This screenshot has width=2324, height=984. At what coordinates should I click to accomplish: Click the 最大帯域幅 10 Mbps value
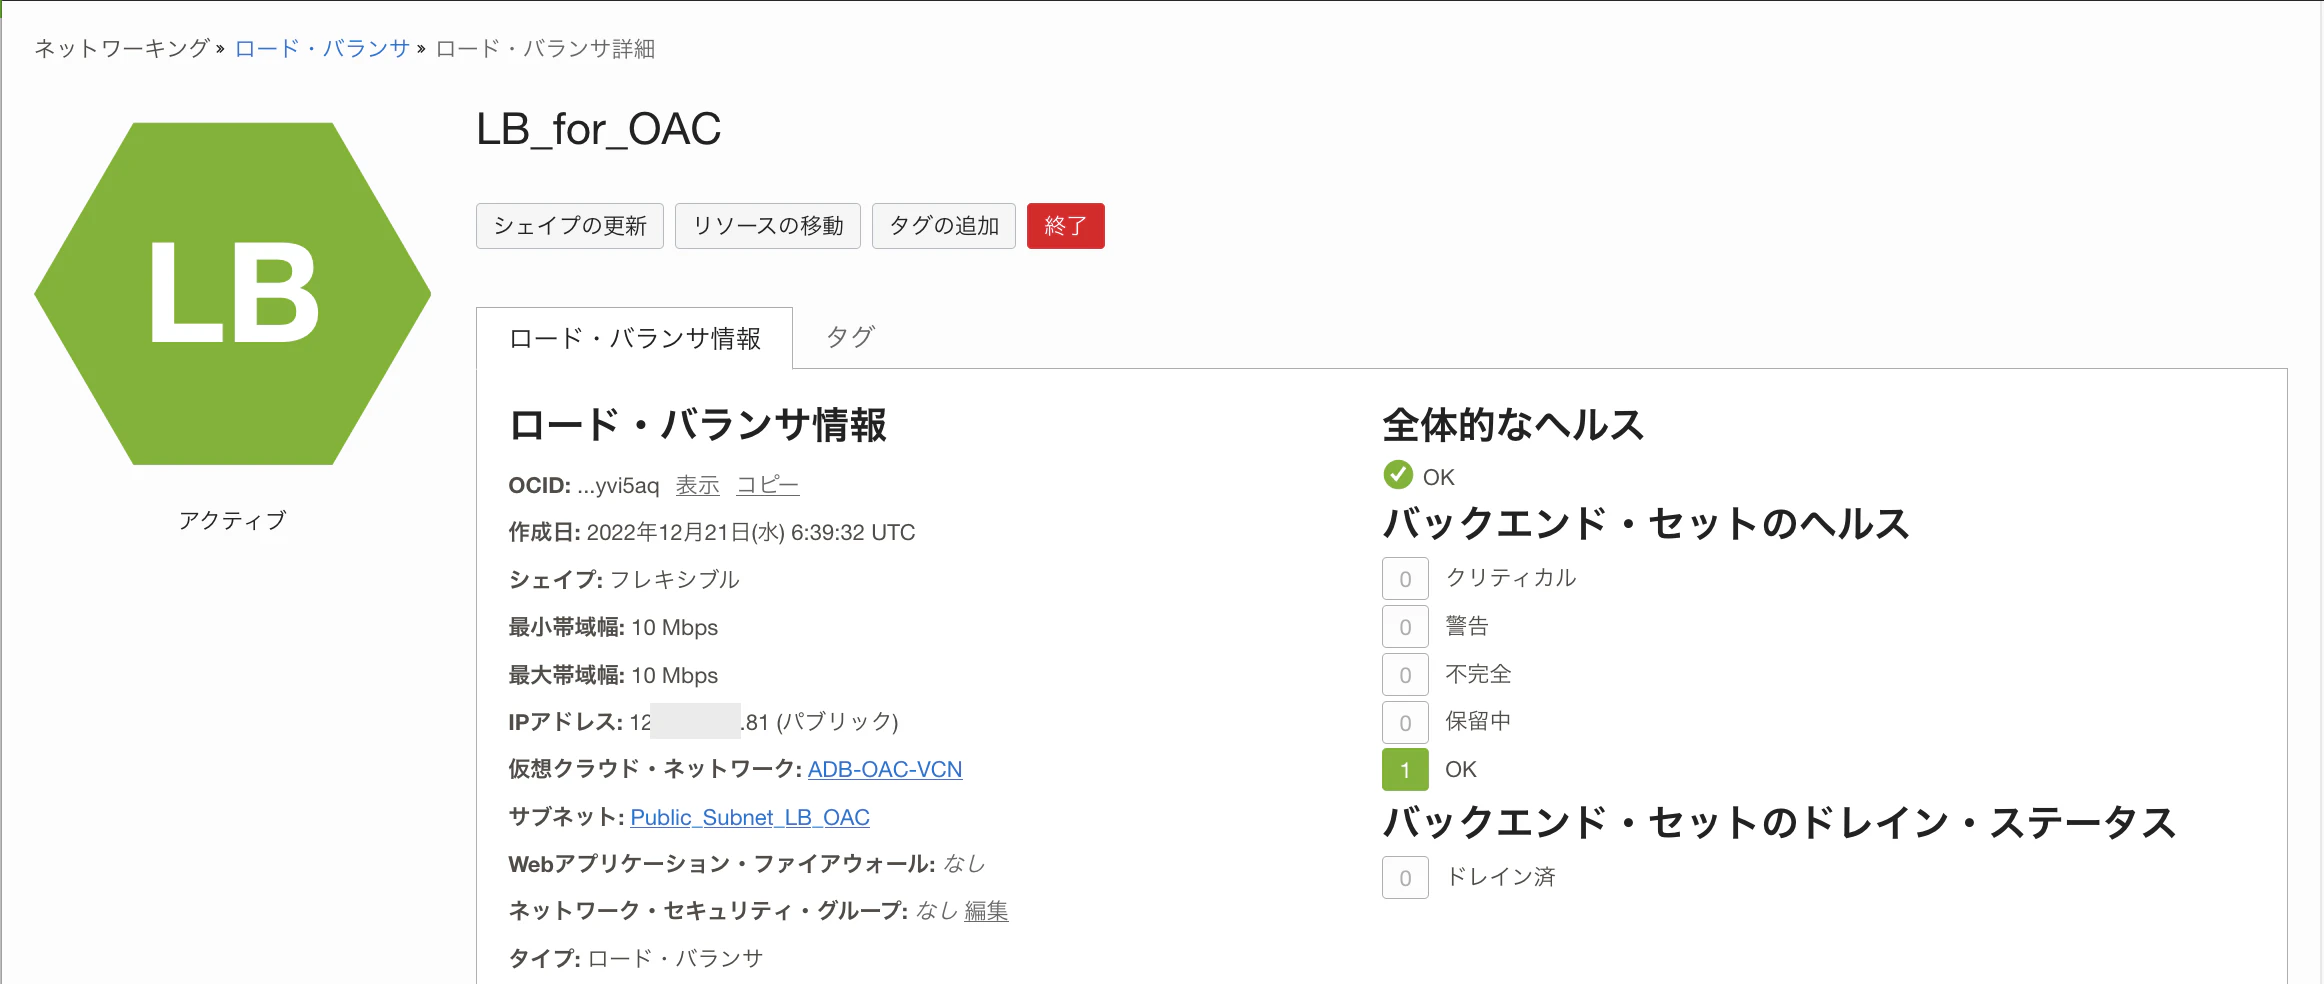coord(675,675)
